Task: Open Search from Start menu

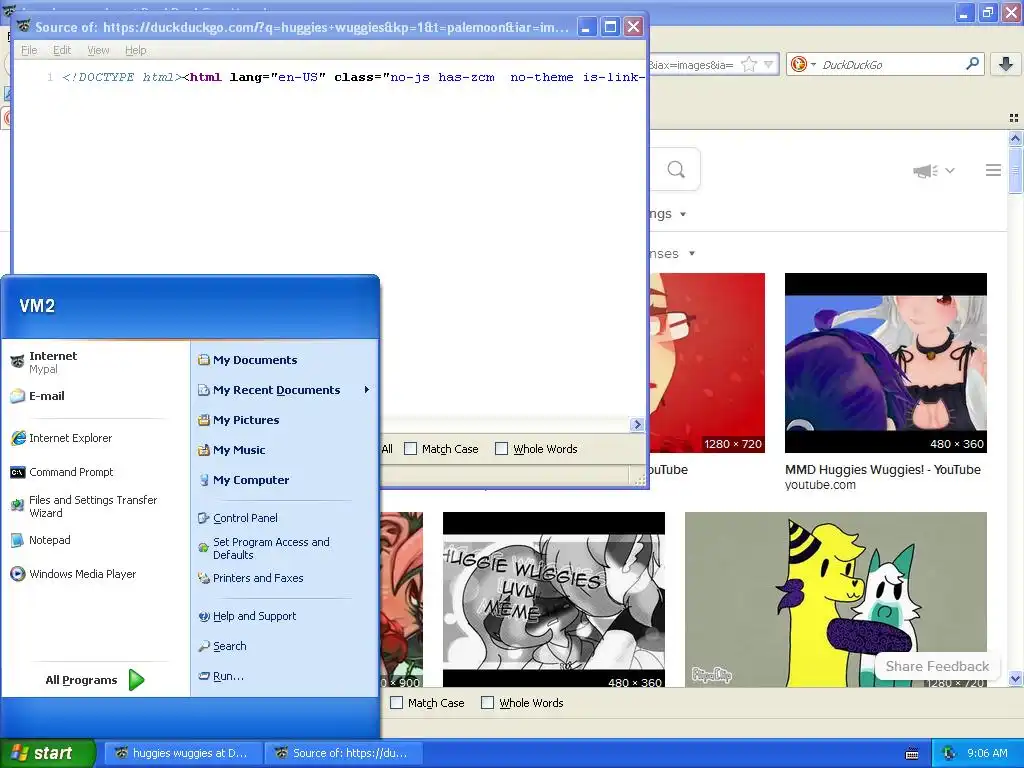Action: point(222,646)
